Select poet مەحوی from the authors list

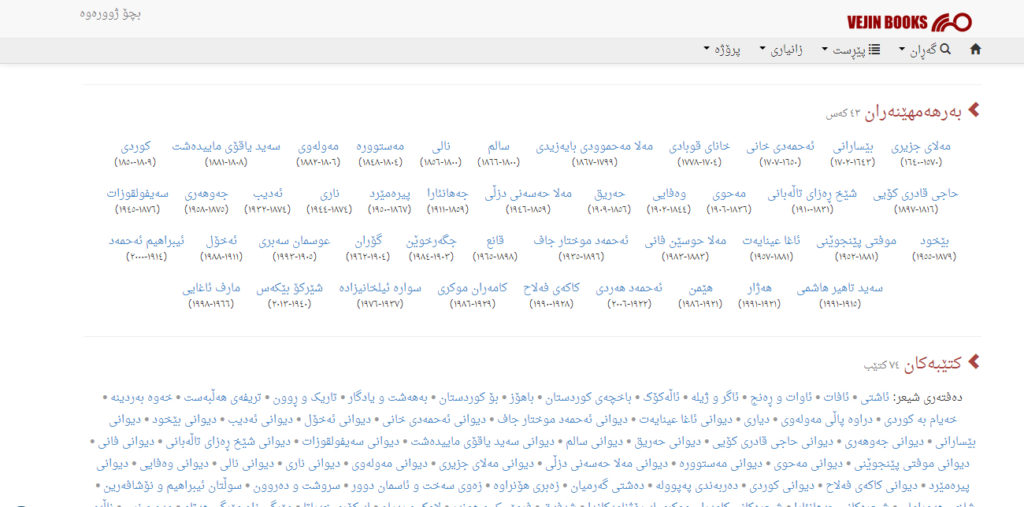tap(728, 193)
